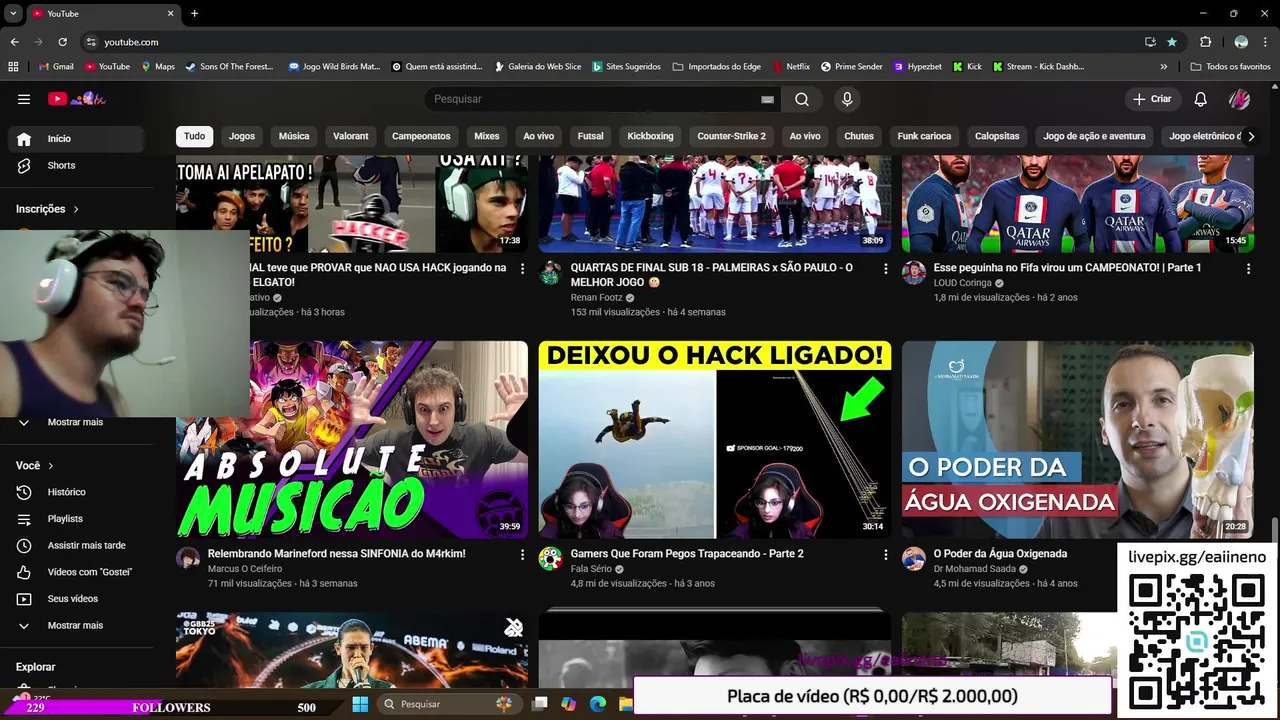Open the Windows Start button
This screenshot has width=1280, height=720.
tap(360, 704)
